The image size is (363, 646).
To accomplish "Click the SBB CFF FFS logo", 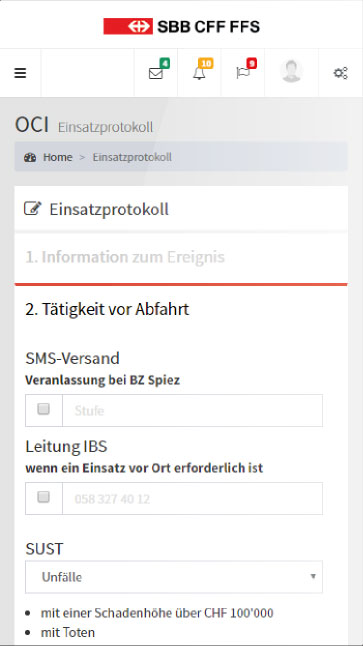I will (182, 26).
